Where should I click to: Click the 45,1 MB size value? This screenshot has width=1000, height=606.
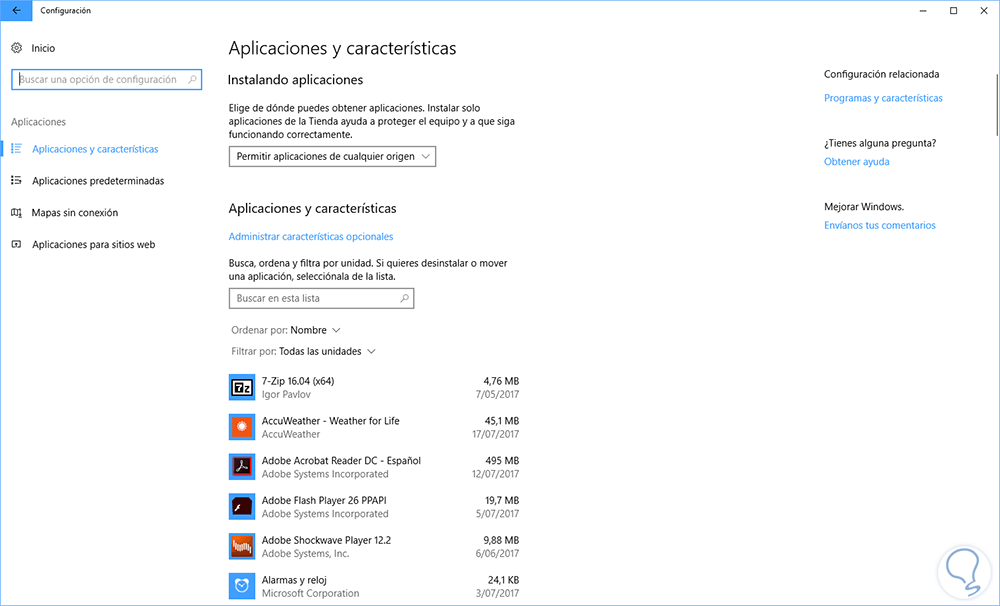501,421
